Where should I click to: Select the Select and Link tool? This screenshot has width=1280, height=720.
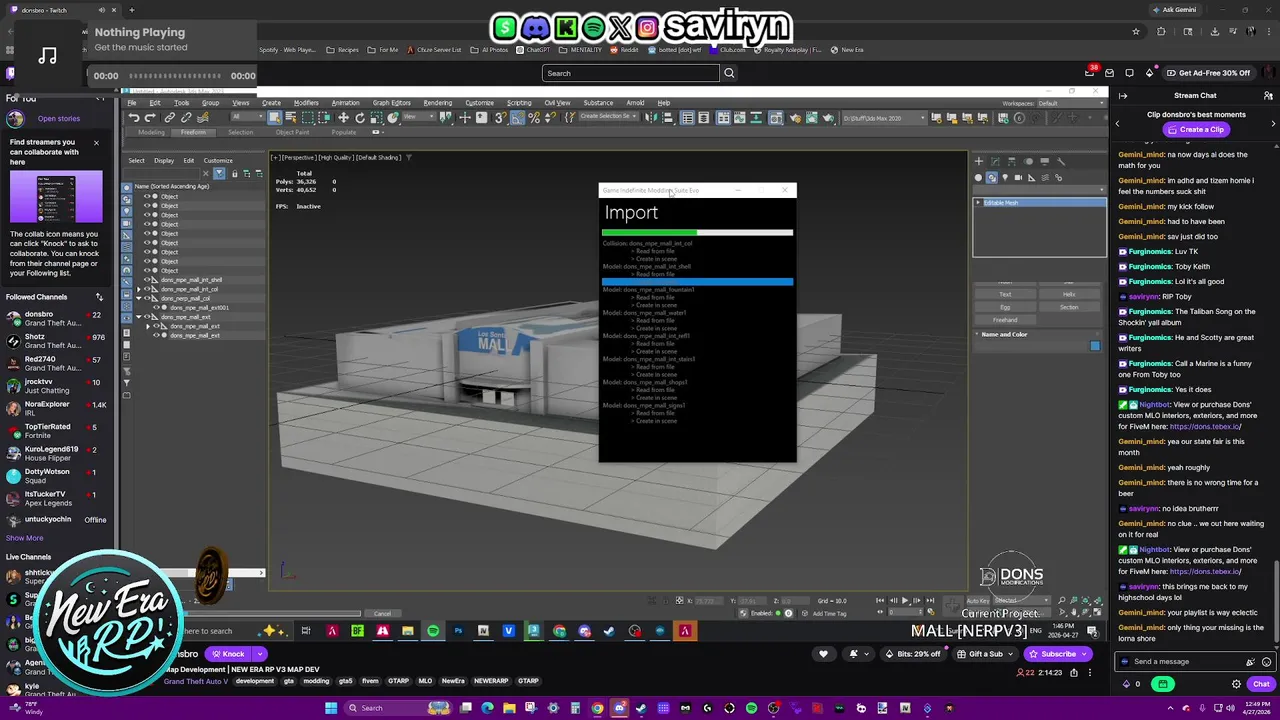point(170,117)
